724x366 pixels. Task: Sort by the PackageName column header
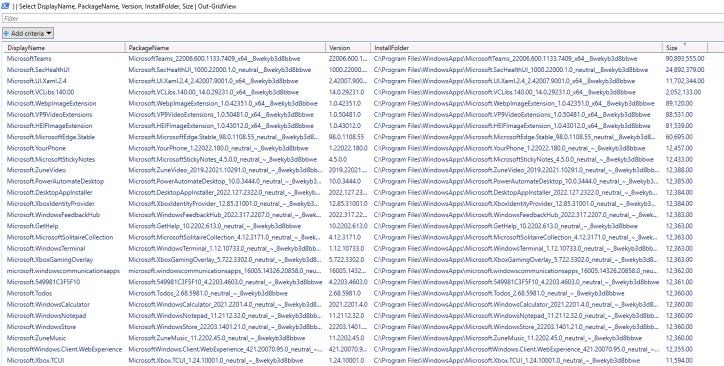tap(225, 48)
